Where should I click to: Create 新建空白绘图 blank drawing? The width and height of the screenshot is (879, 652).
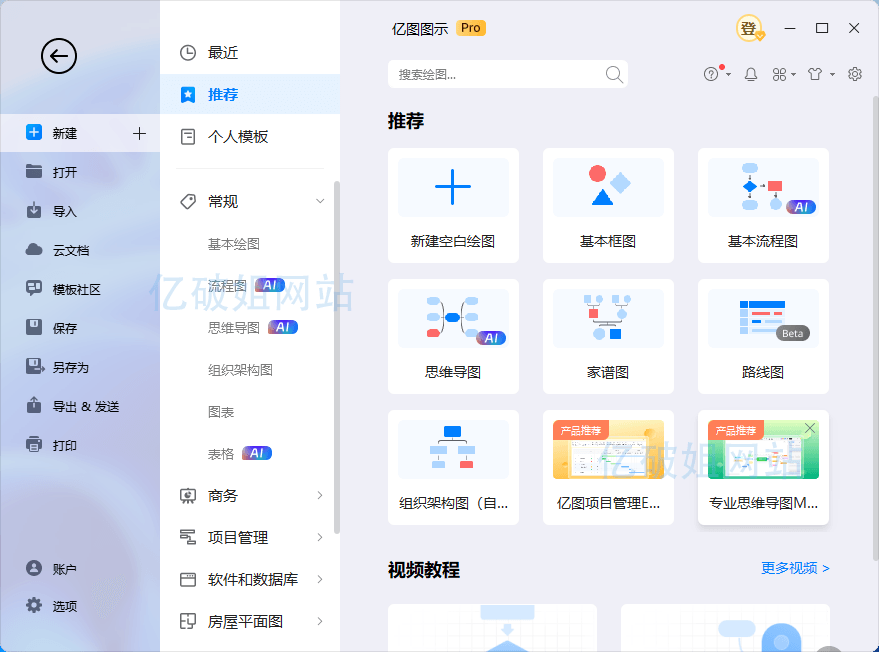tap(453, 205)
